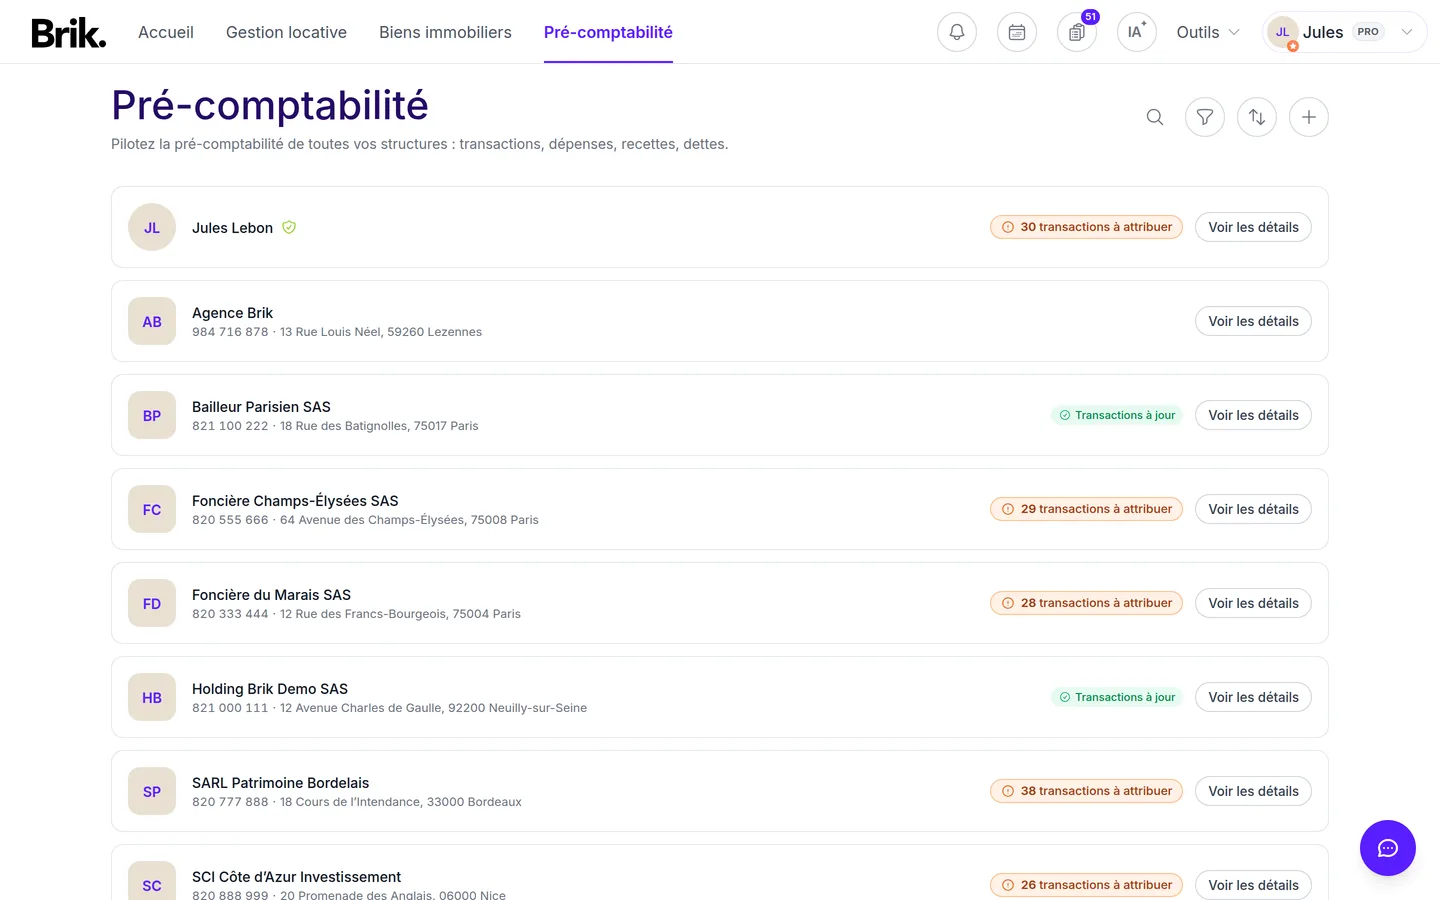Open the sort arrows button
Screen dimensions: 1440x900
pyautogui.click(x=1257, y=117)
